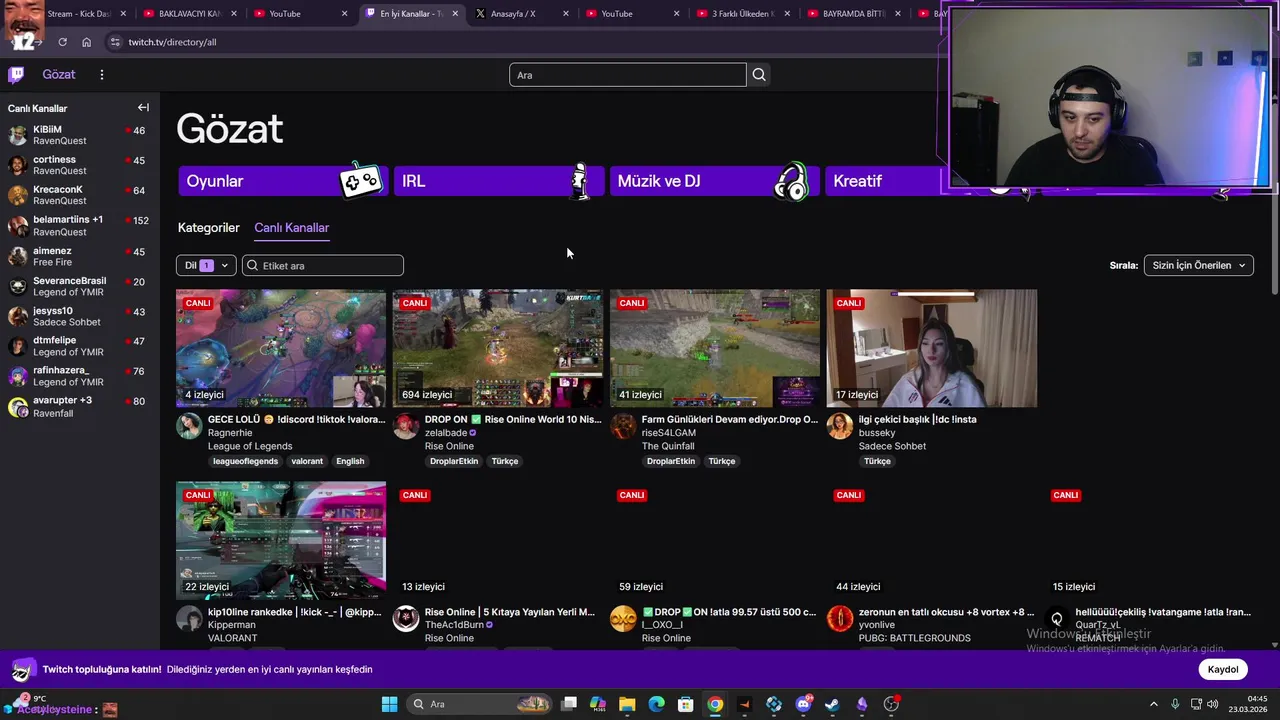Click KiBiiM avatar in sidebar
The image size is (1280, 720).
pyautogui.click(x=17, y=135)
